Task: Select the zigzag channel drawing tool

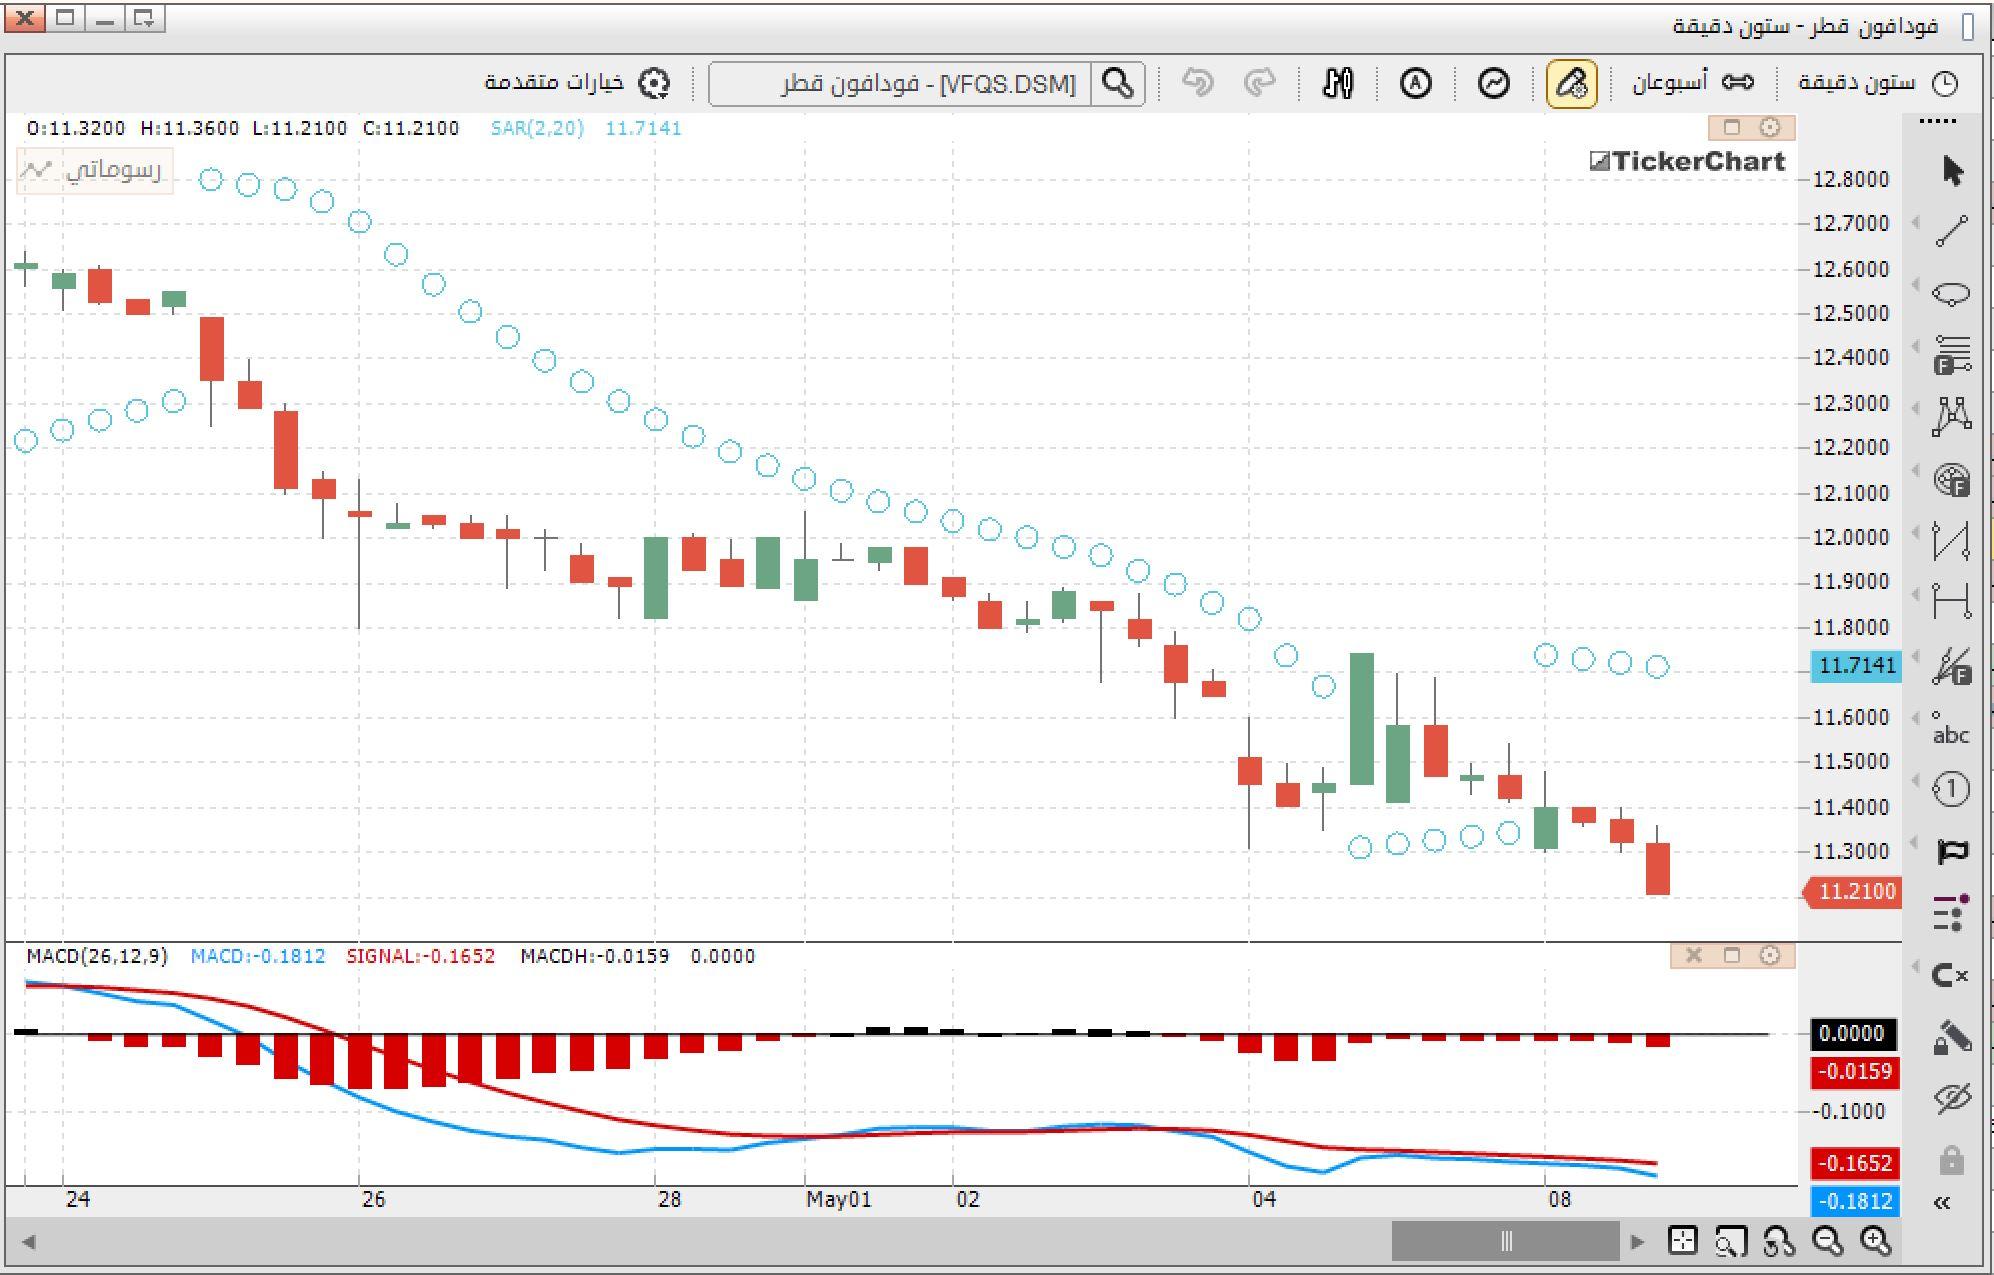Action: pyautogui.click(x=1951, y=541)
